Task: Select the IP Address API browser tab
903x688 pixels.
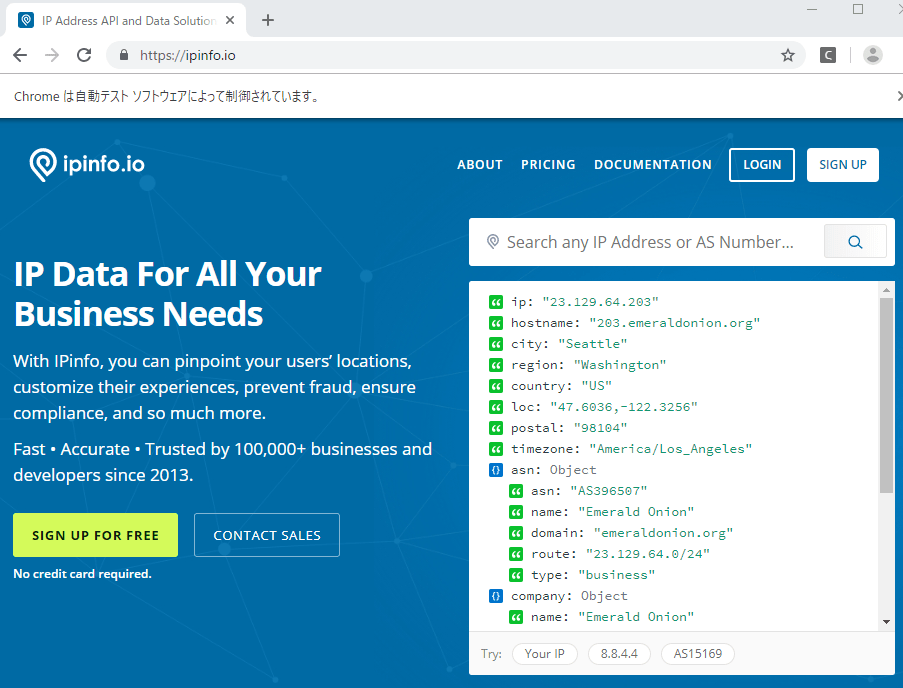Action: (x=126, y=20)
